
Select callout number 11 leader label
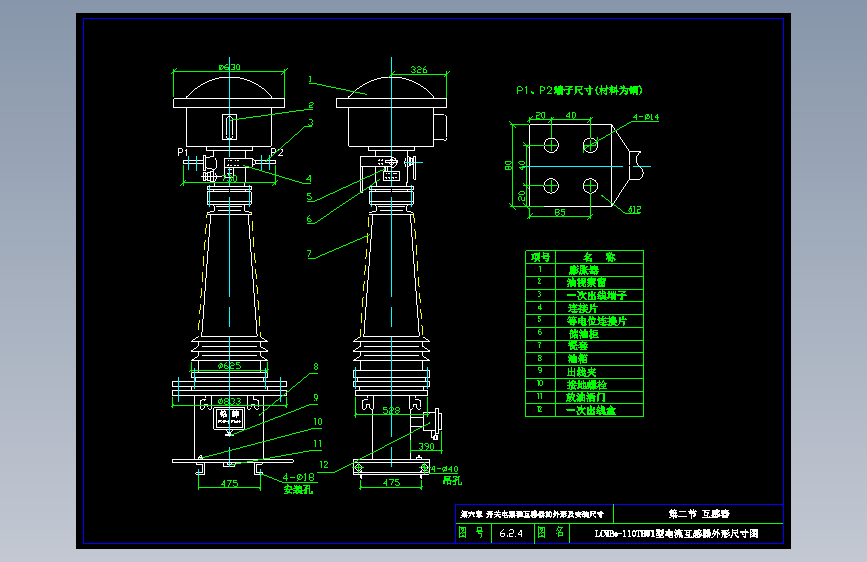(x=317, y=444)
